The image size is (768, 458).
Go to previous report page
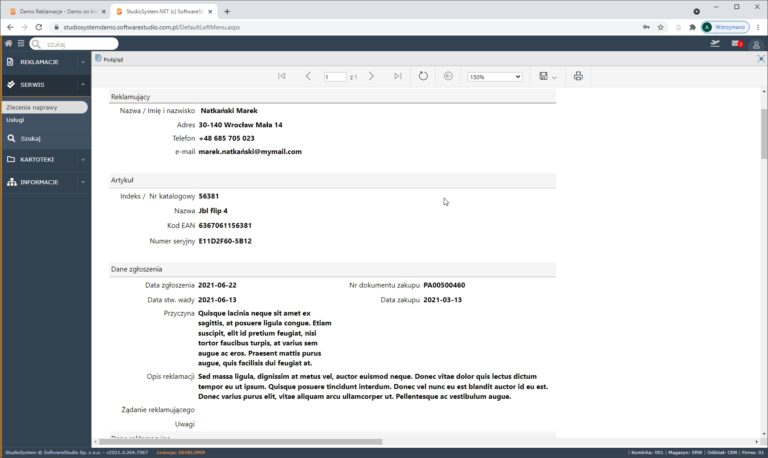pyautogui.click(x=308, y=76)
